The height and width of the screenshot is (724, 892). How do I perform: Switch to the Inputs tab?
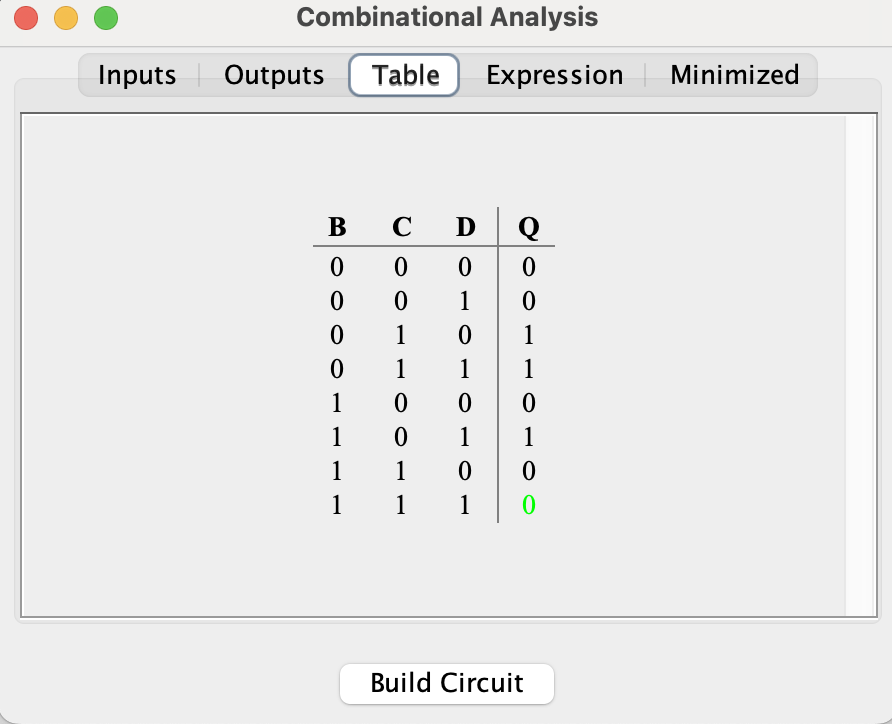pos(137,75)
